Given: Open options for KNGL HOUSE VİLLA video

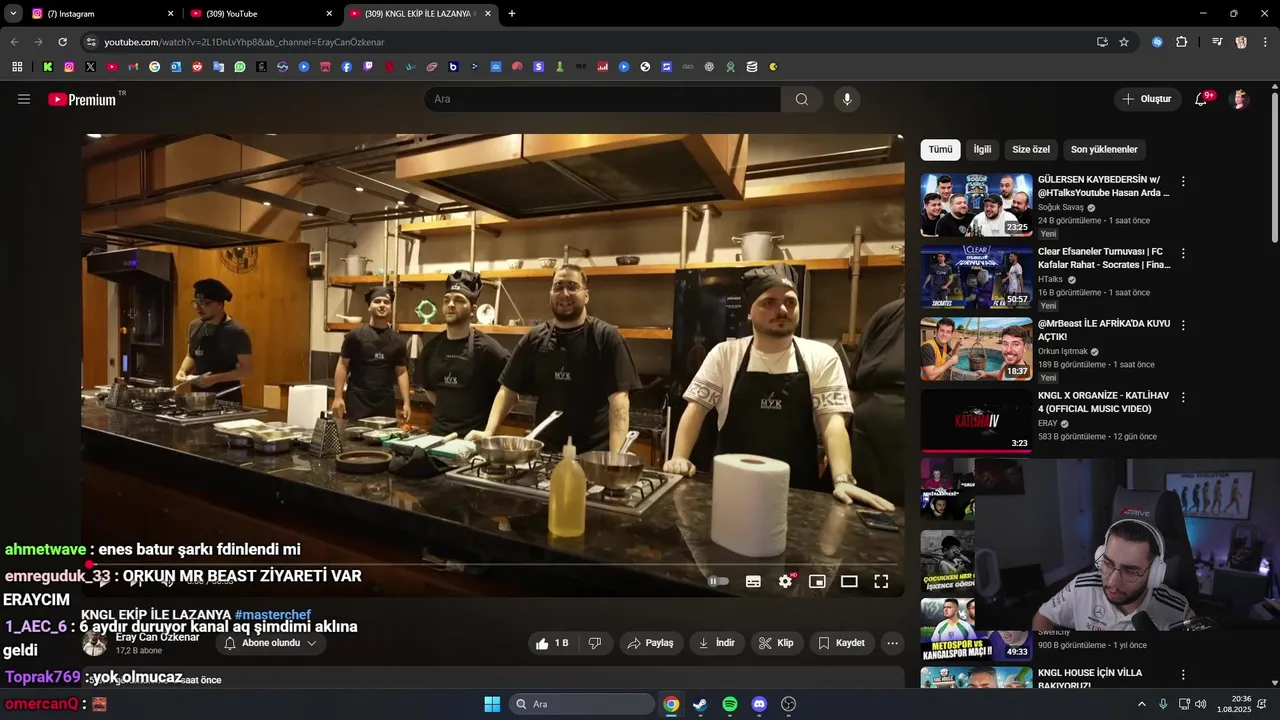Looking at the screenshot, I should pyautogui.click(x=1183, y=675).
